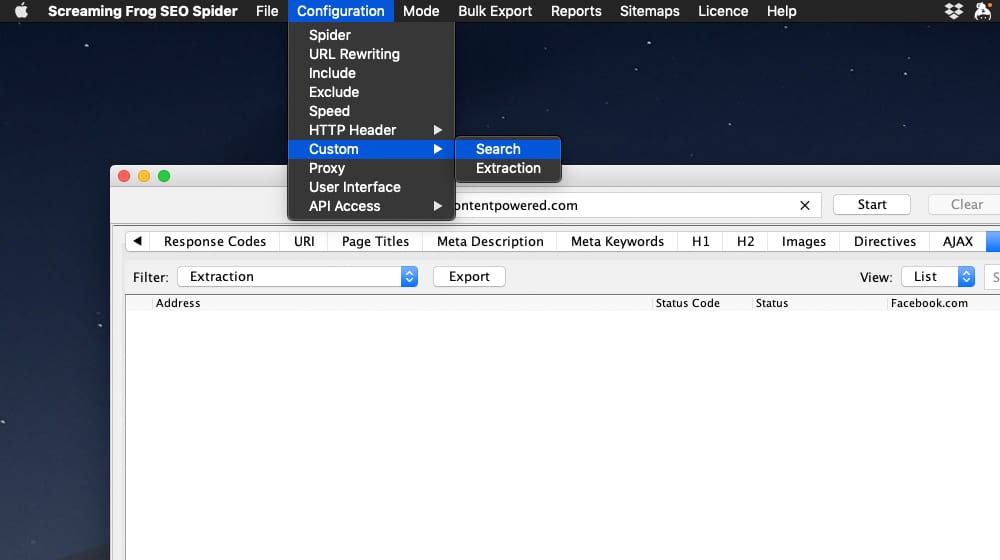Open the Sitemaps menu

[649, 11]
